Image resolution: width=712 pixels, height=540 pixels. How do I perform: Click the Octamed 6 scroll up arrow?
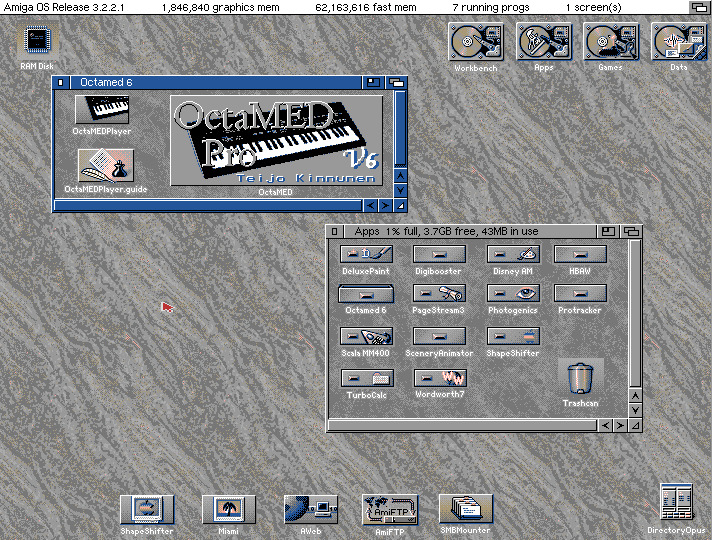[400, 175]
